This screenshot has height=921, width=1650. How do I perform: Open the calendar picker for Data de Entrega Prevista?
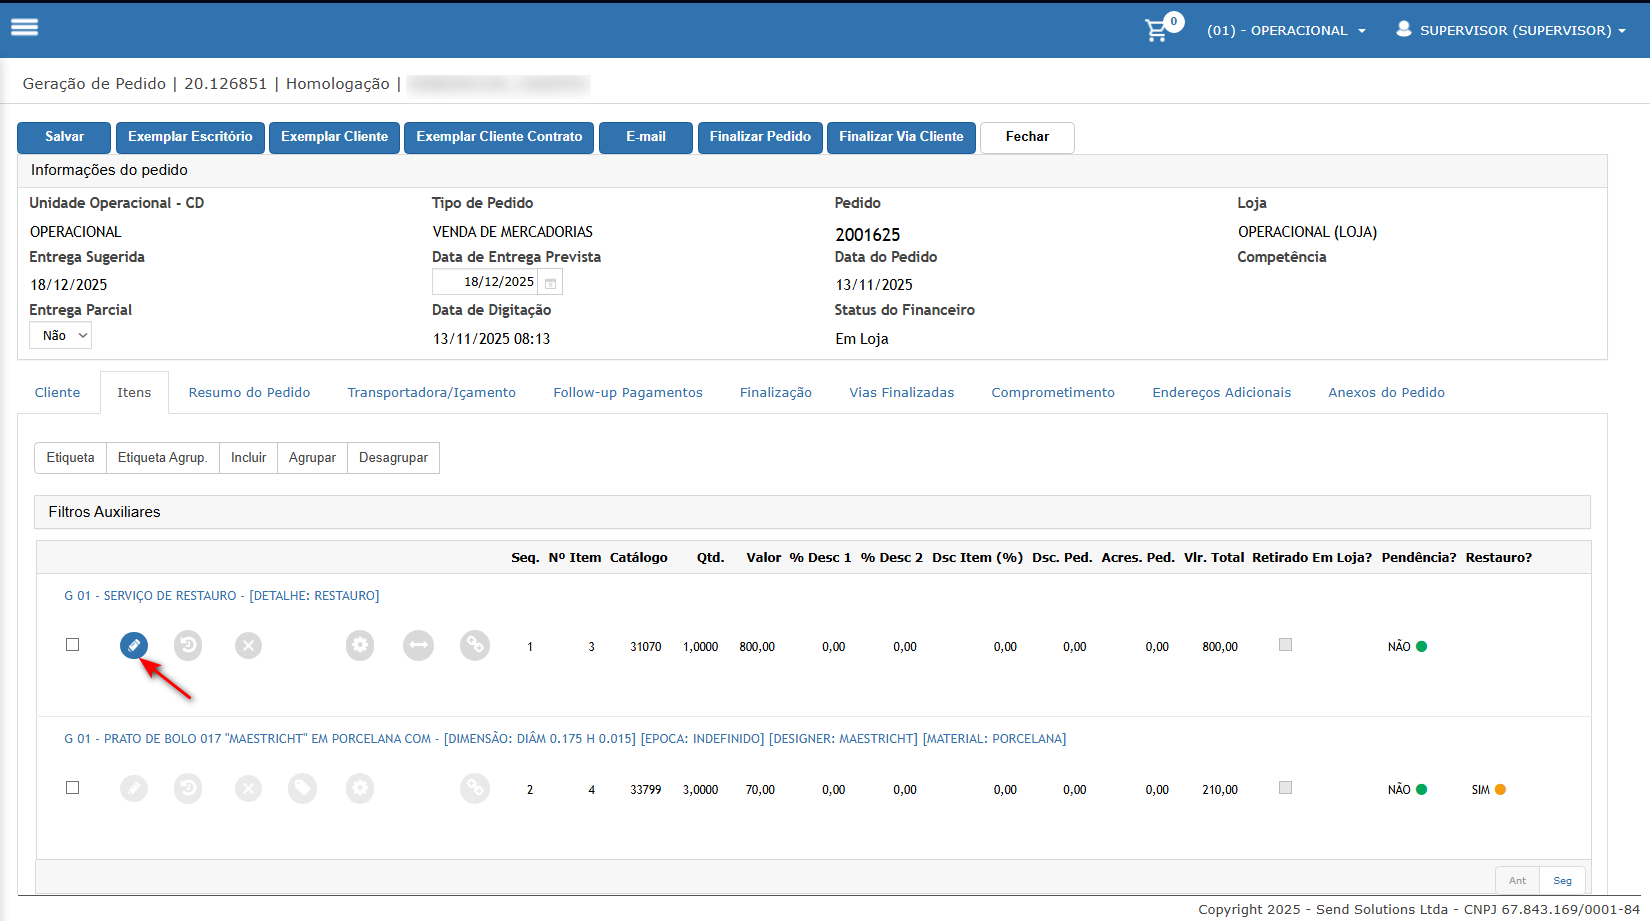550,283
